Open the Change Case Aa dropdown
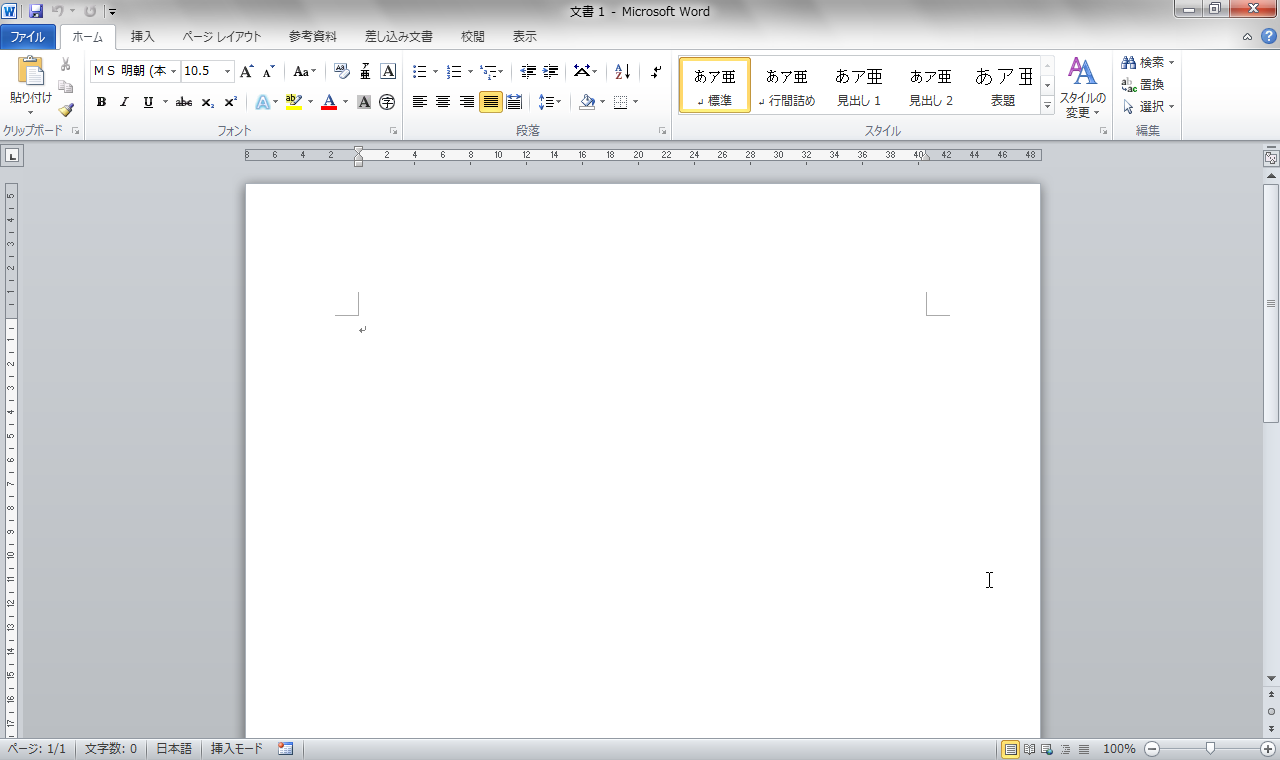The height and width of the screenshot is (760, 1280). [x=304, y=71]
